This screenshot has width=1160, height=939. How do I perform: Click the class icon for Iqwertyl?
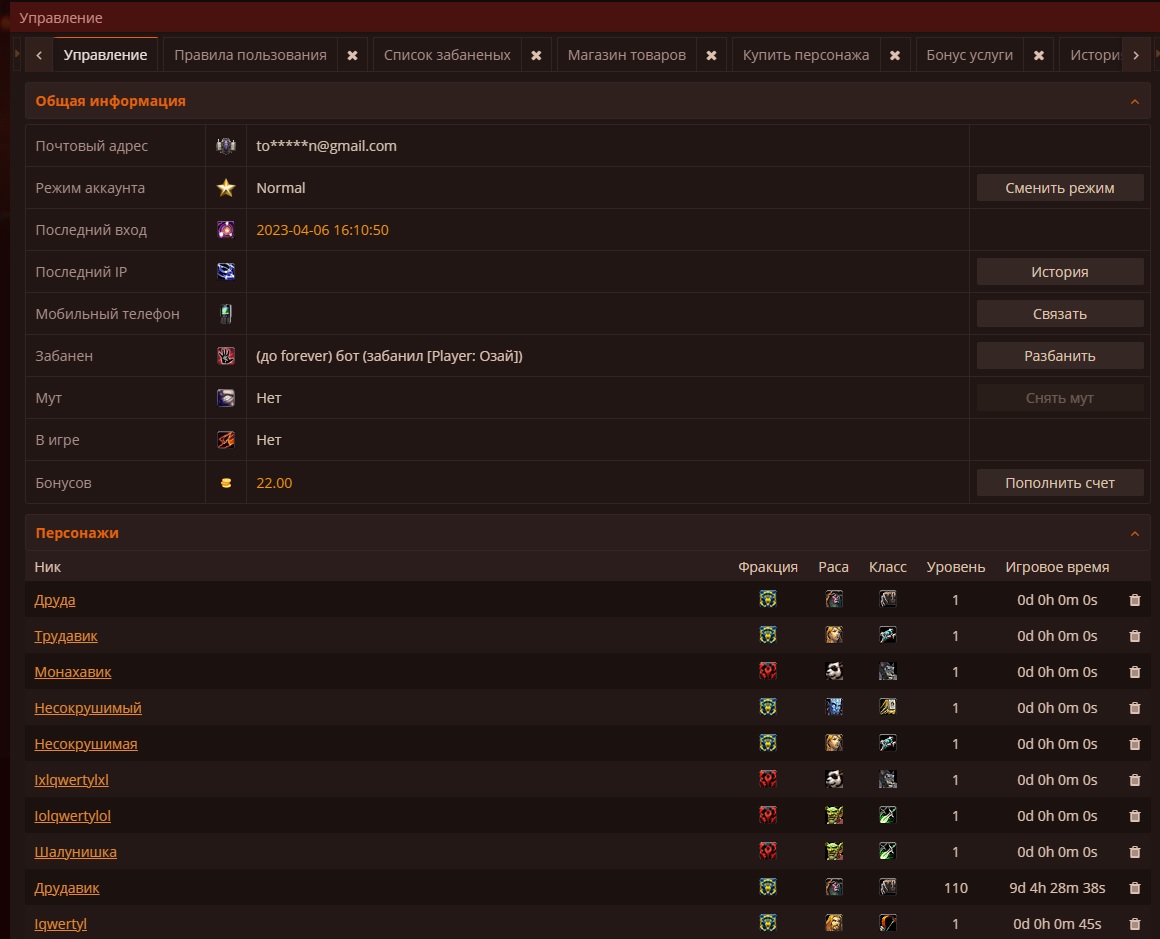pos(887,923)
